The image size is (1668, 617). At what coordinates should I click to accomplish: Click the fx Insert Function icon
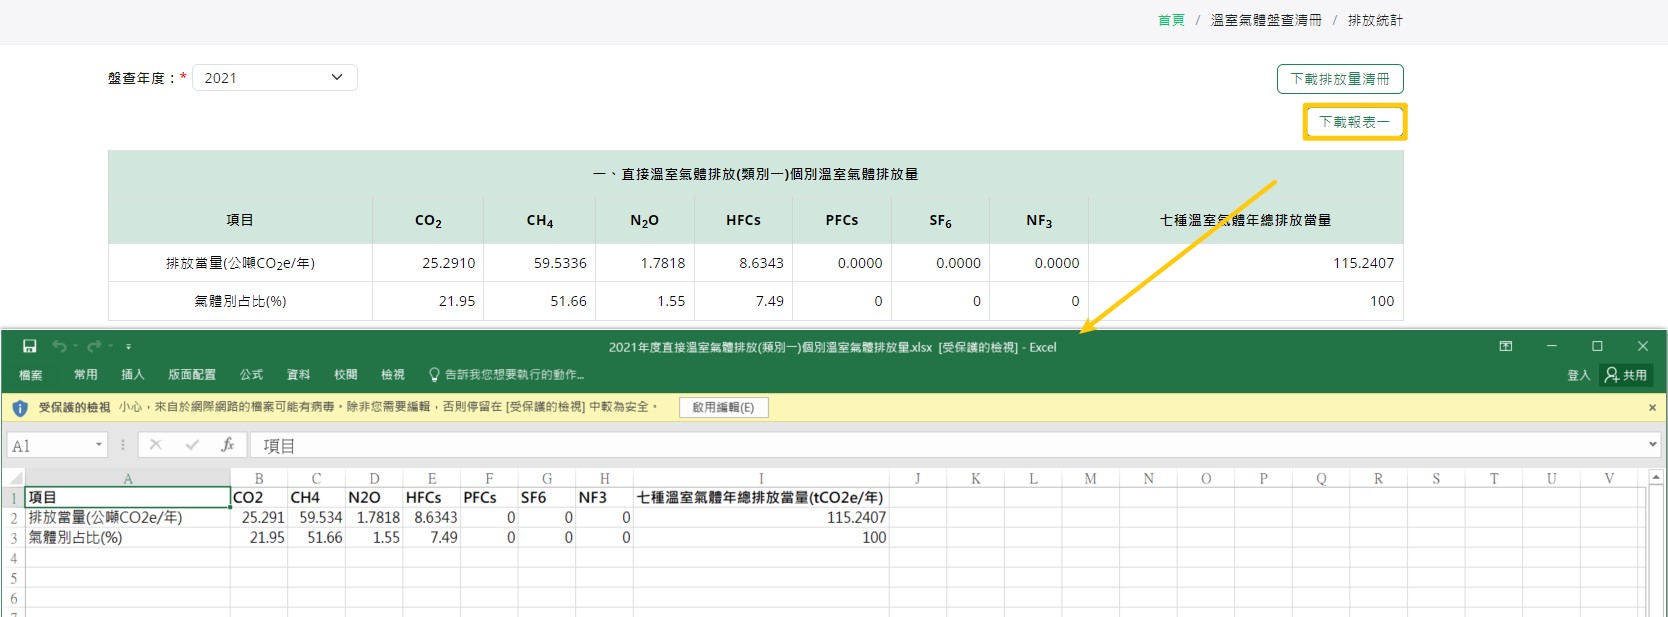coord(228,445)
